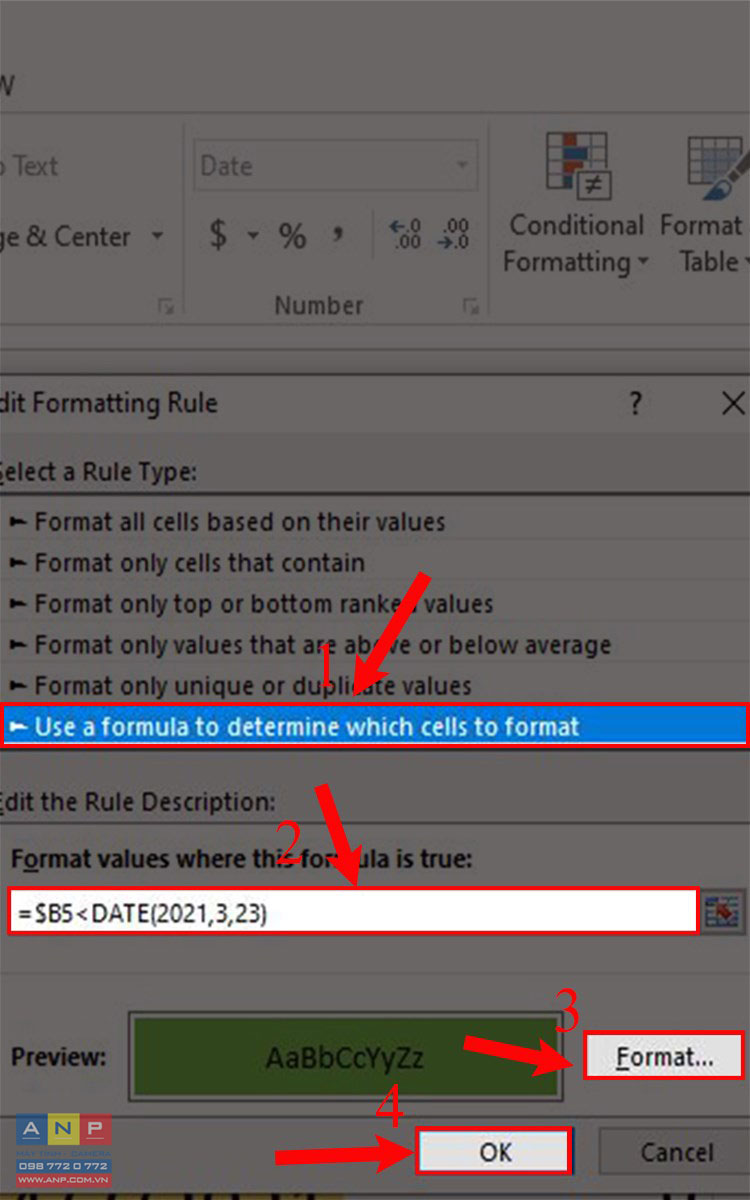Viewport: 750px width, 1200px height.
Task: Apply the accounting dollar number format
Action: (x=218, y=236)
